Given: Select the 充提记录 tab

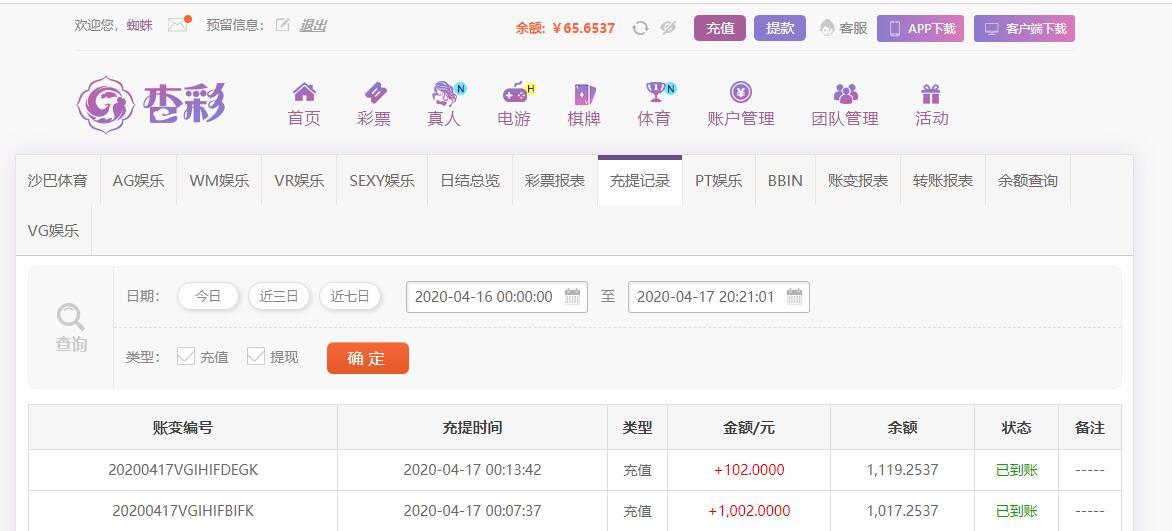Looking at the screenshot, I should [640, 180].
